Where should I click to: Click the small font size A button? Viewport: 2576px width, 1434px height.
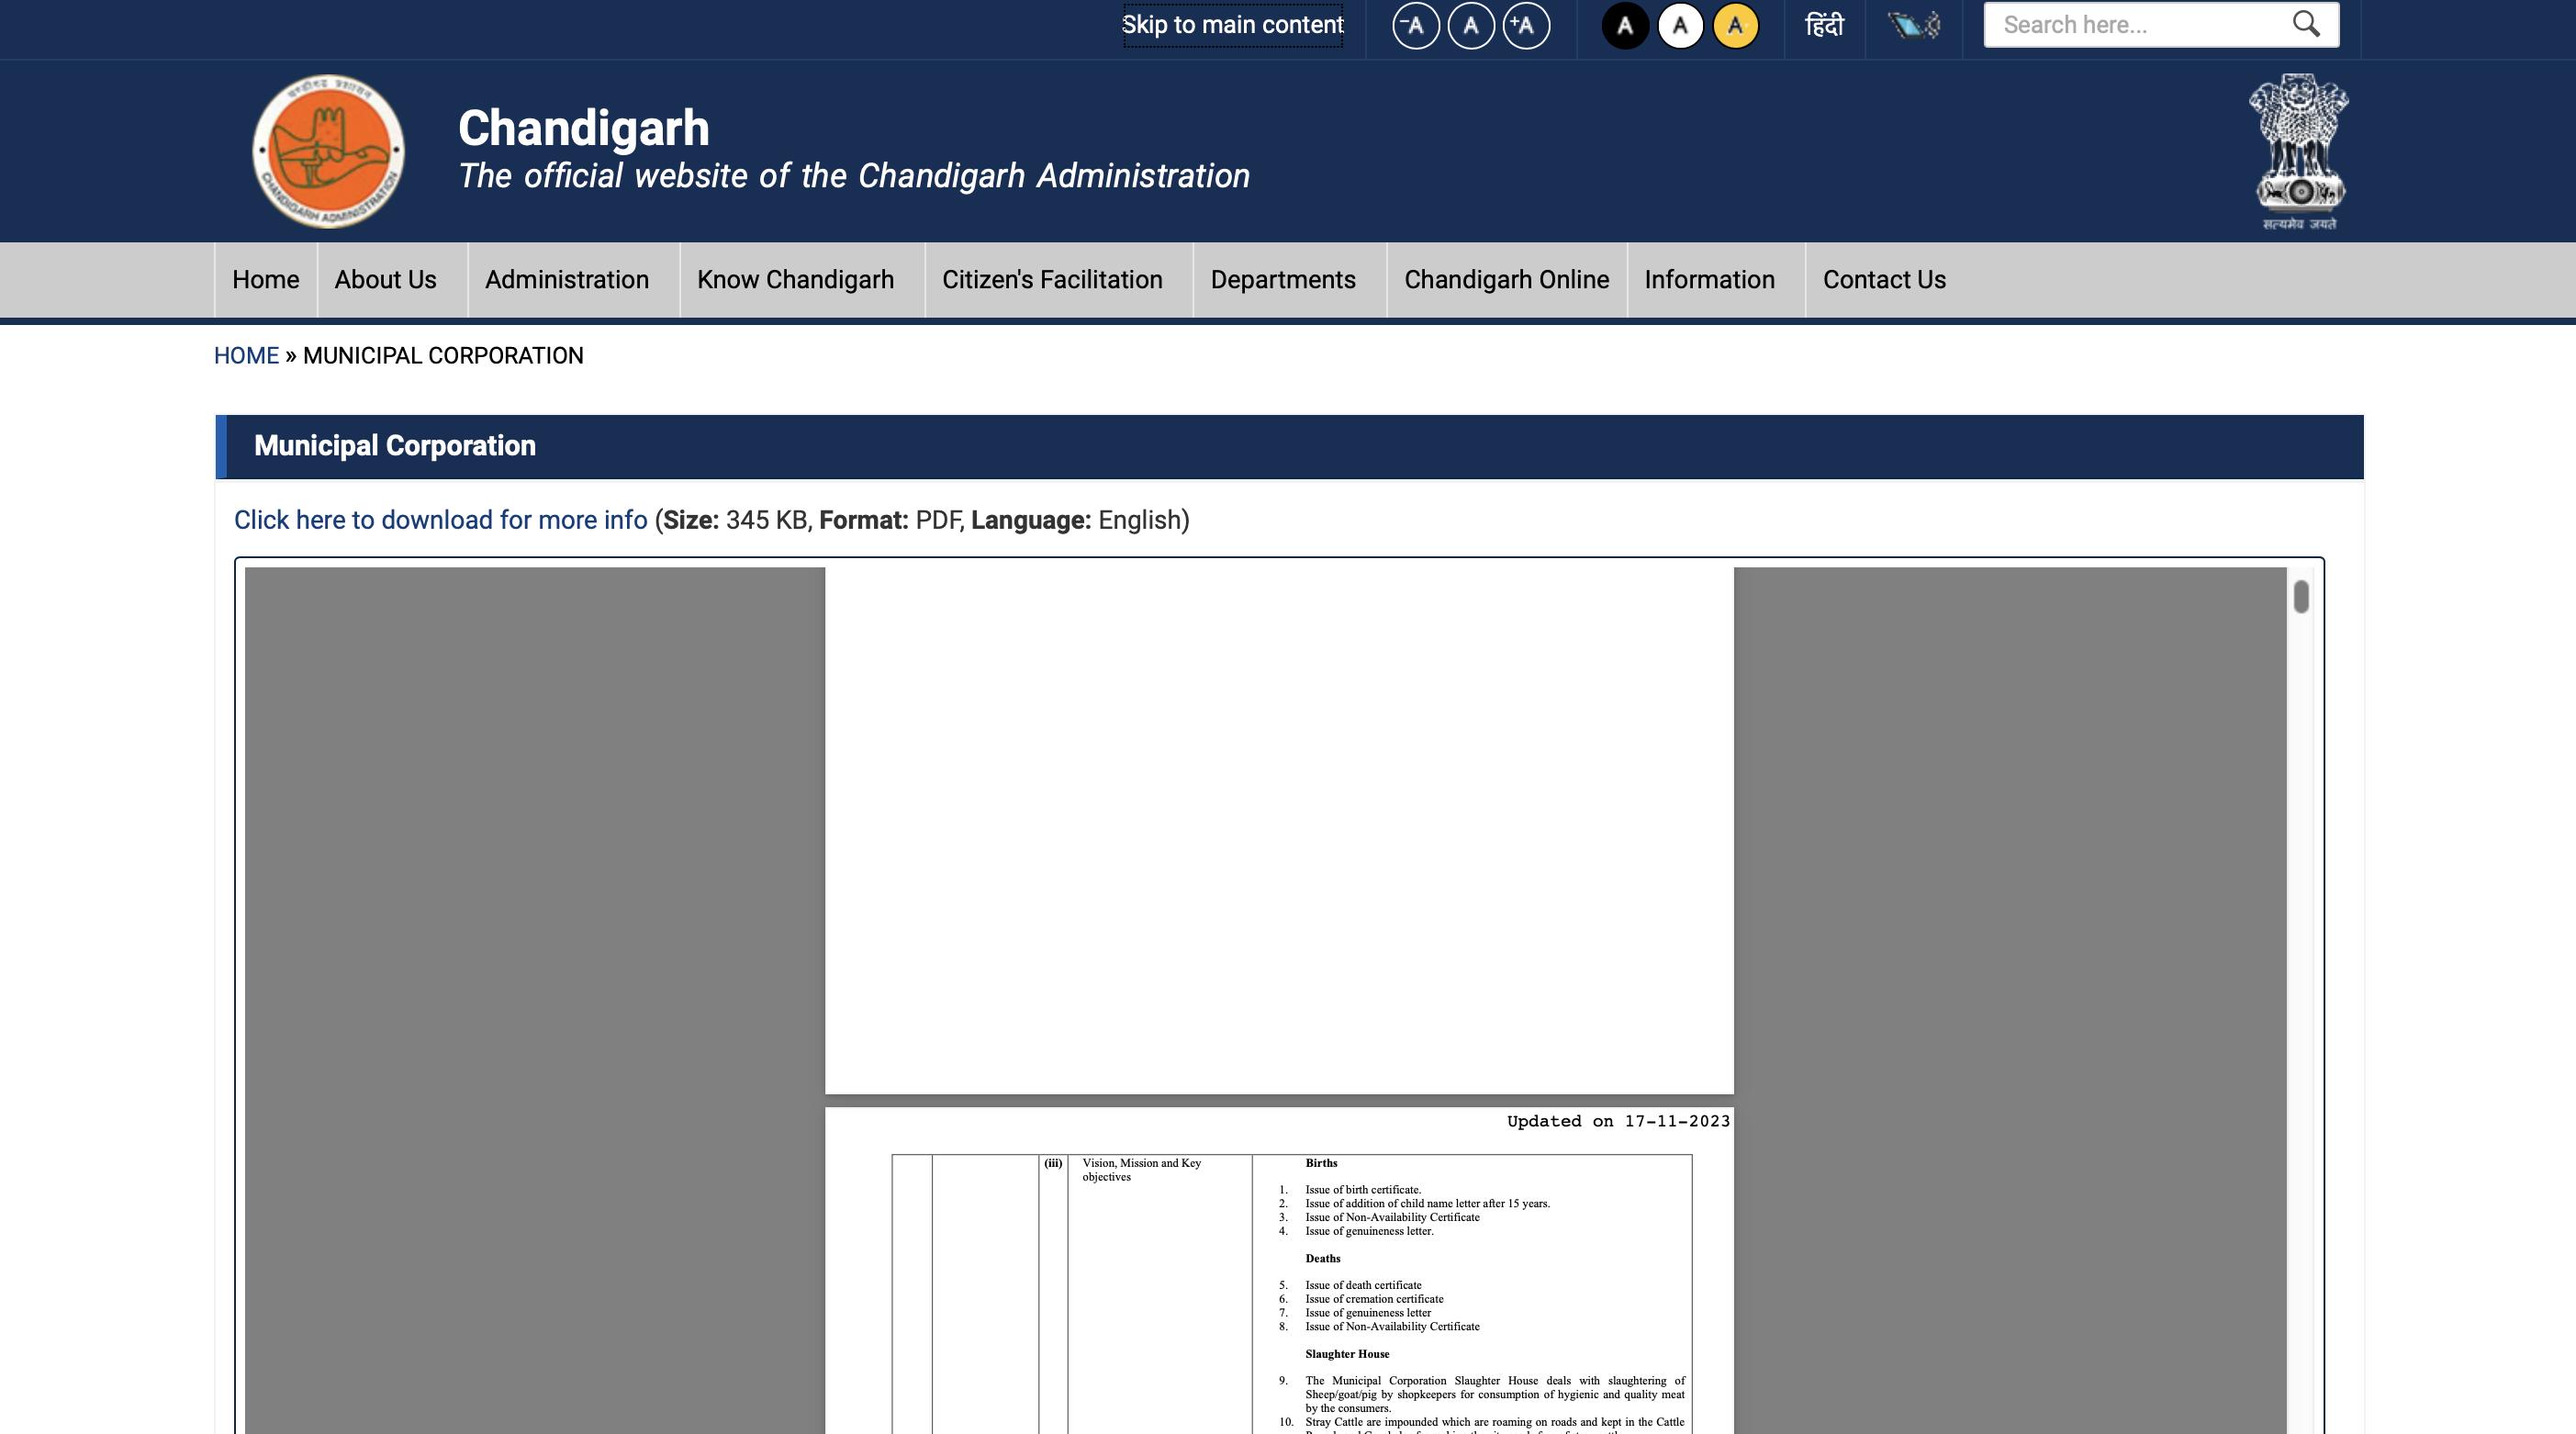point(1413,25)
